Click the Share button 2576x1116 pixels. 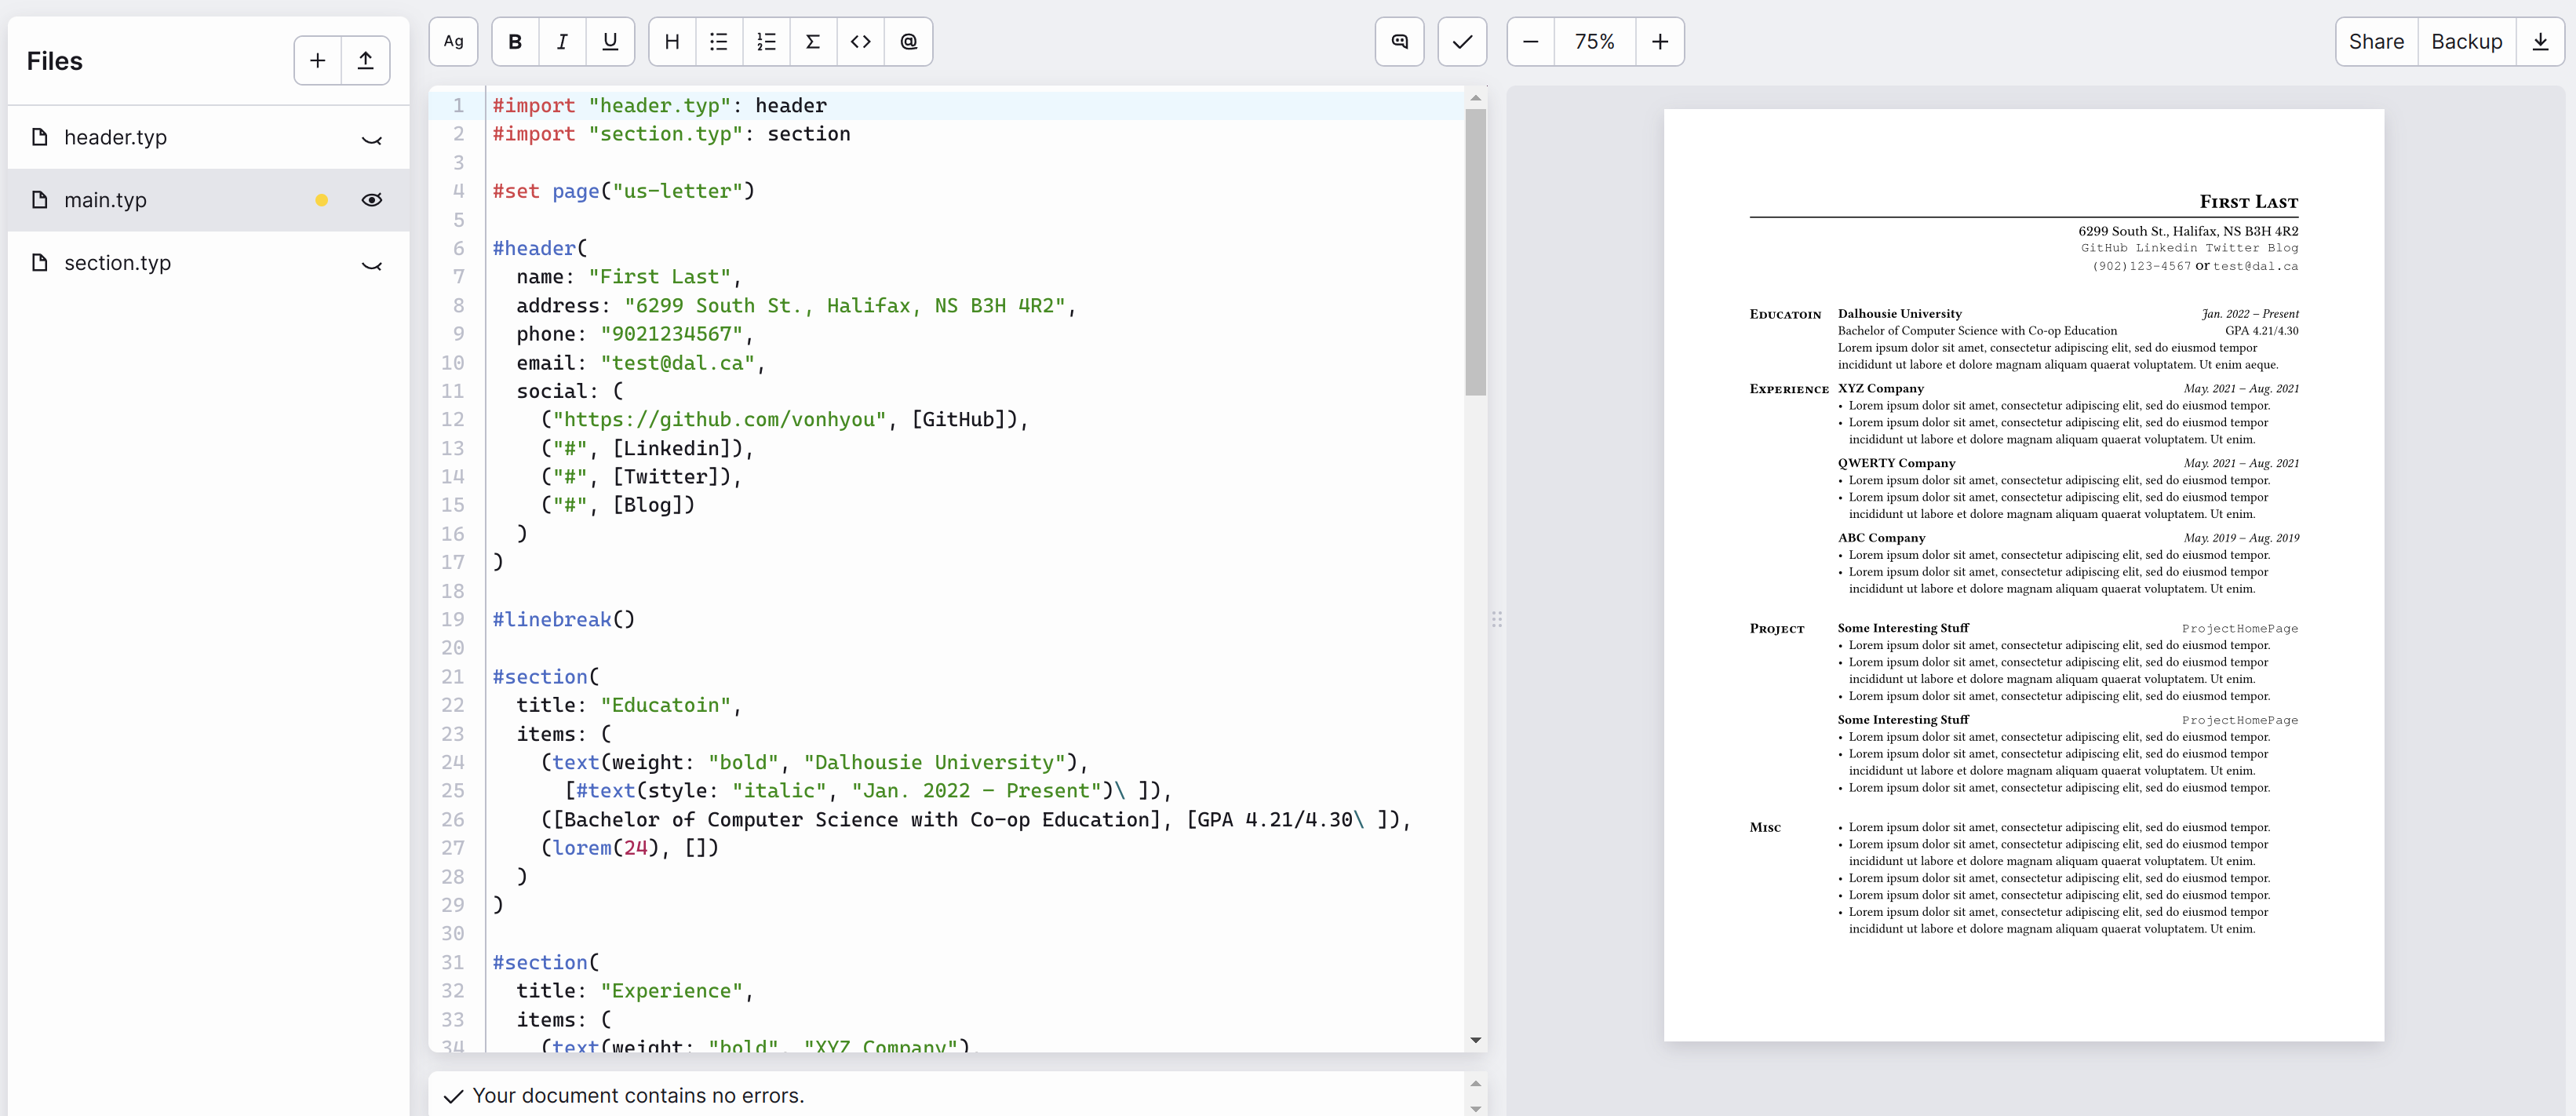pos(2376,42)
